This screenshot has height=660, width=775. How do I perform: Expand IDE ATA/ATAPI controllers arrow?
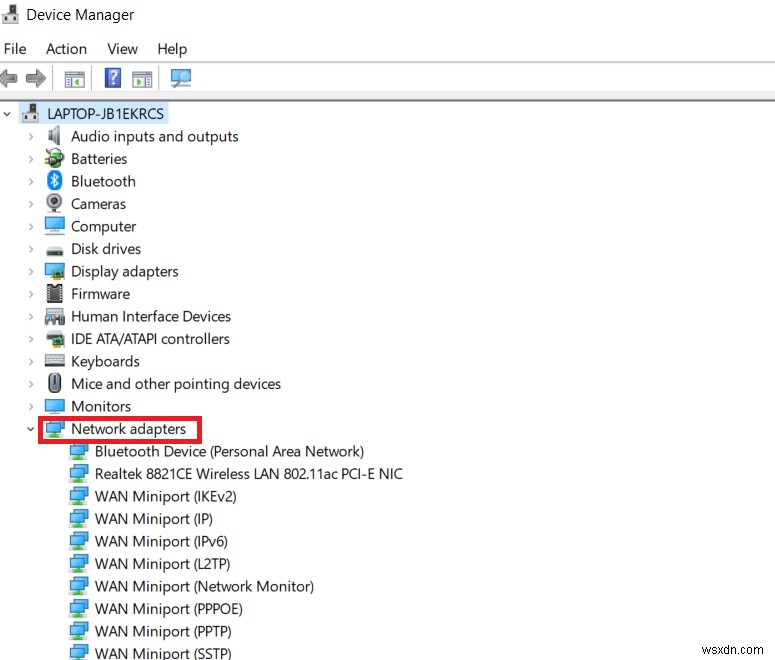(31, 339)
